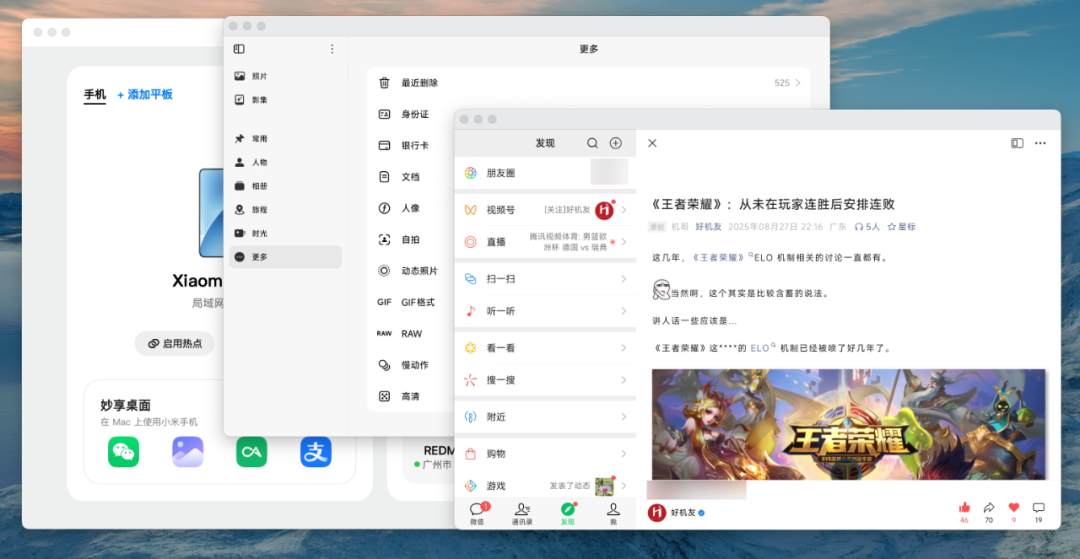
Task: Switch to 发现 bottom tab
Action: click(568, 514)
